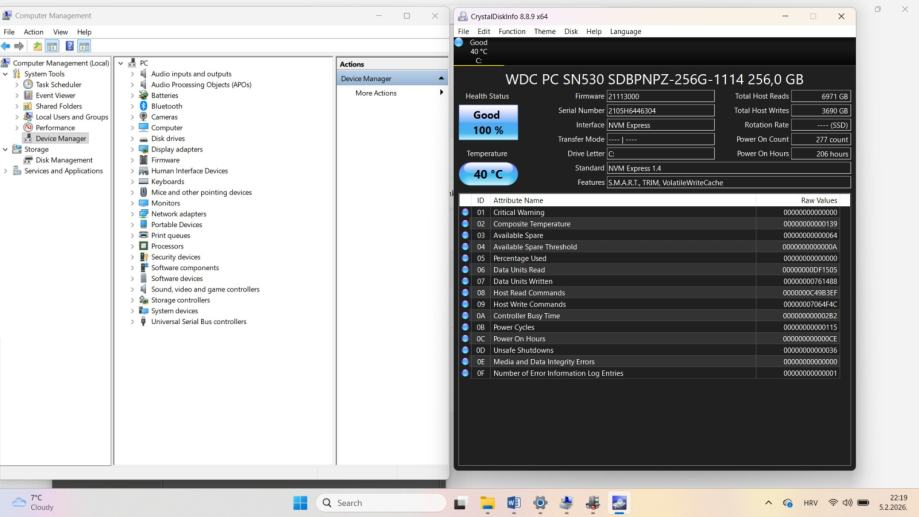
Task: Open Disk menu in CrystalDiskInfo
Action: (x=571, y=32)
